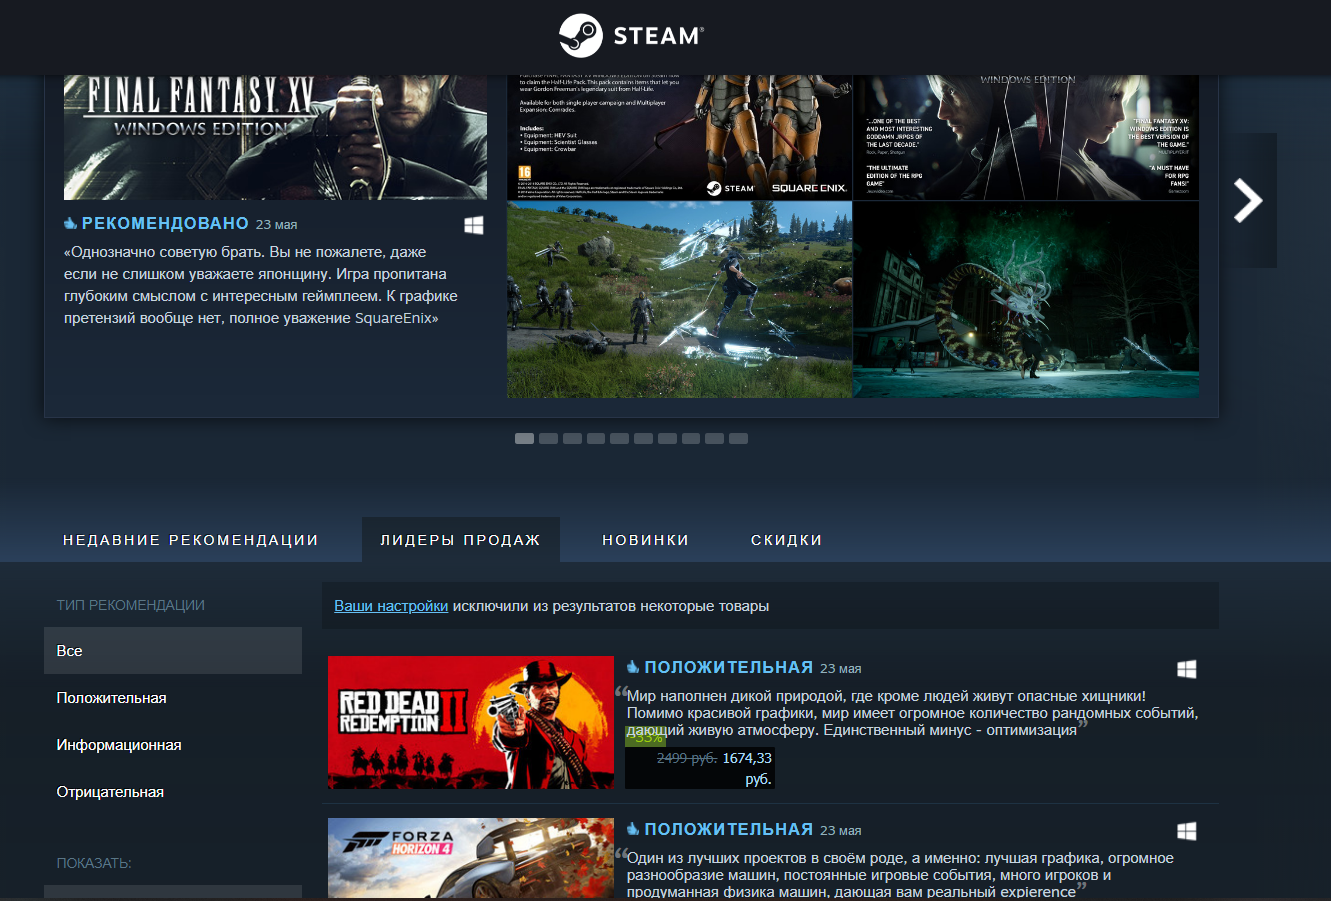
Task: Click the review text starting "Мир наполнен дикой природой"
Action: [x=912, y=713]
